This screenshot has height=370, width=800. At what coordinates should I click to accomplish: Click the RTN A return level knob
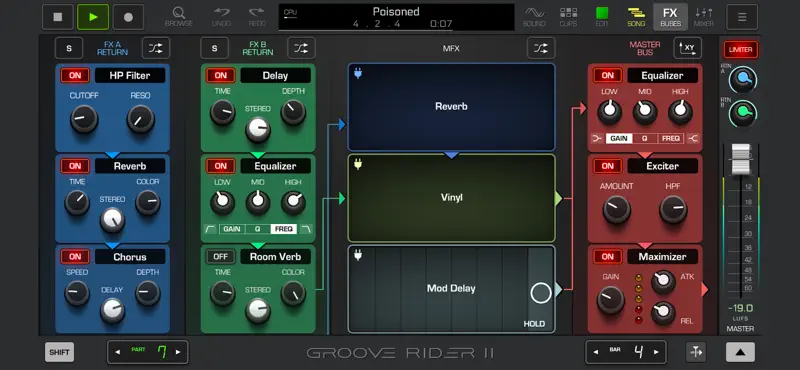pos(743,80)
